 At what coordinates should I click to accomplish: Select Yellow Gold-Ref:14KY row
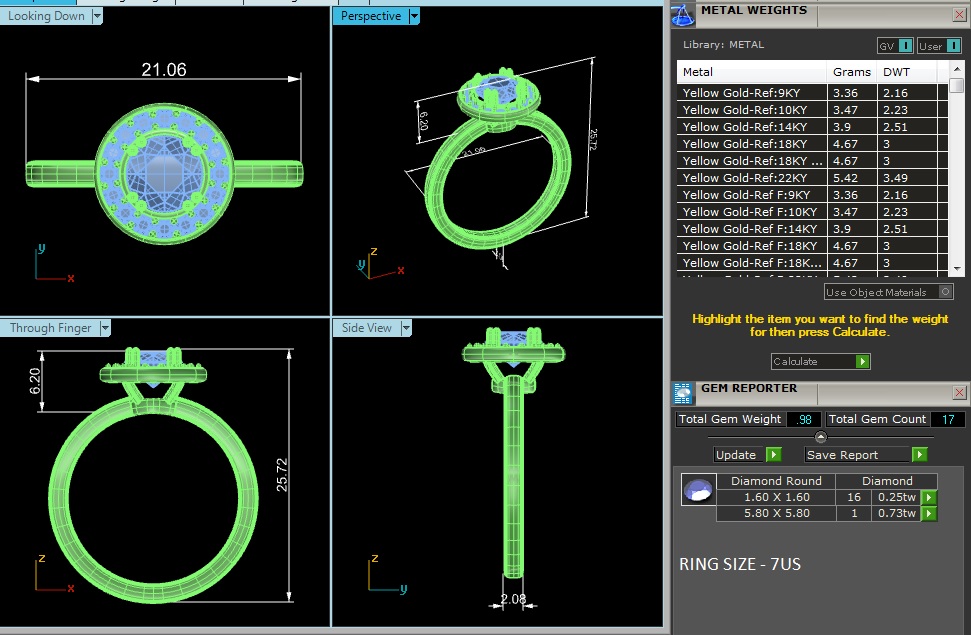coord(750,127)
